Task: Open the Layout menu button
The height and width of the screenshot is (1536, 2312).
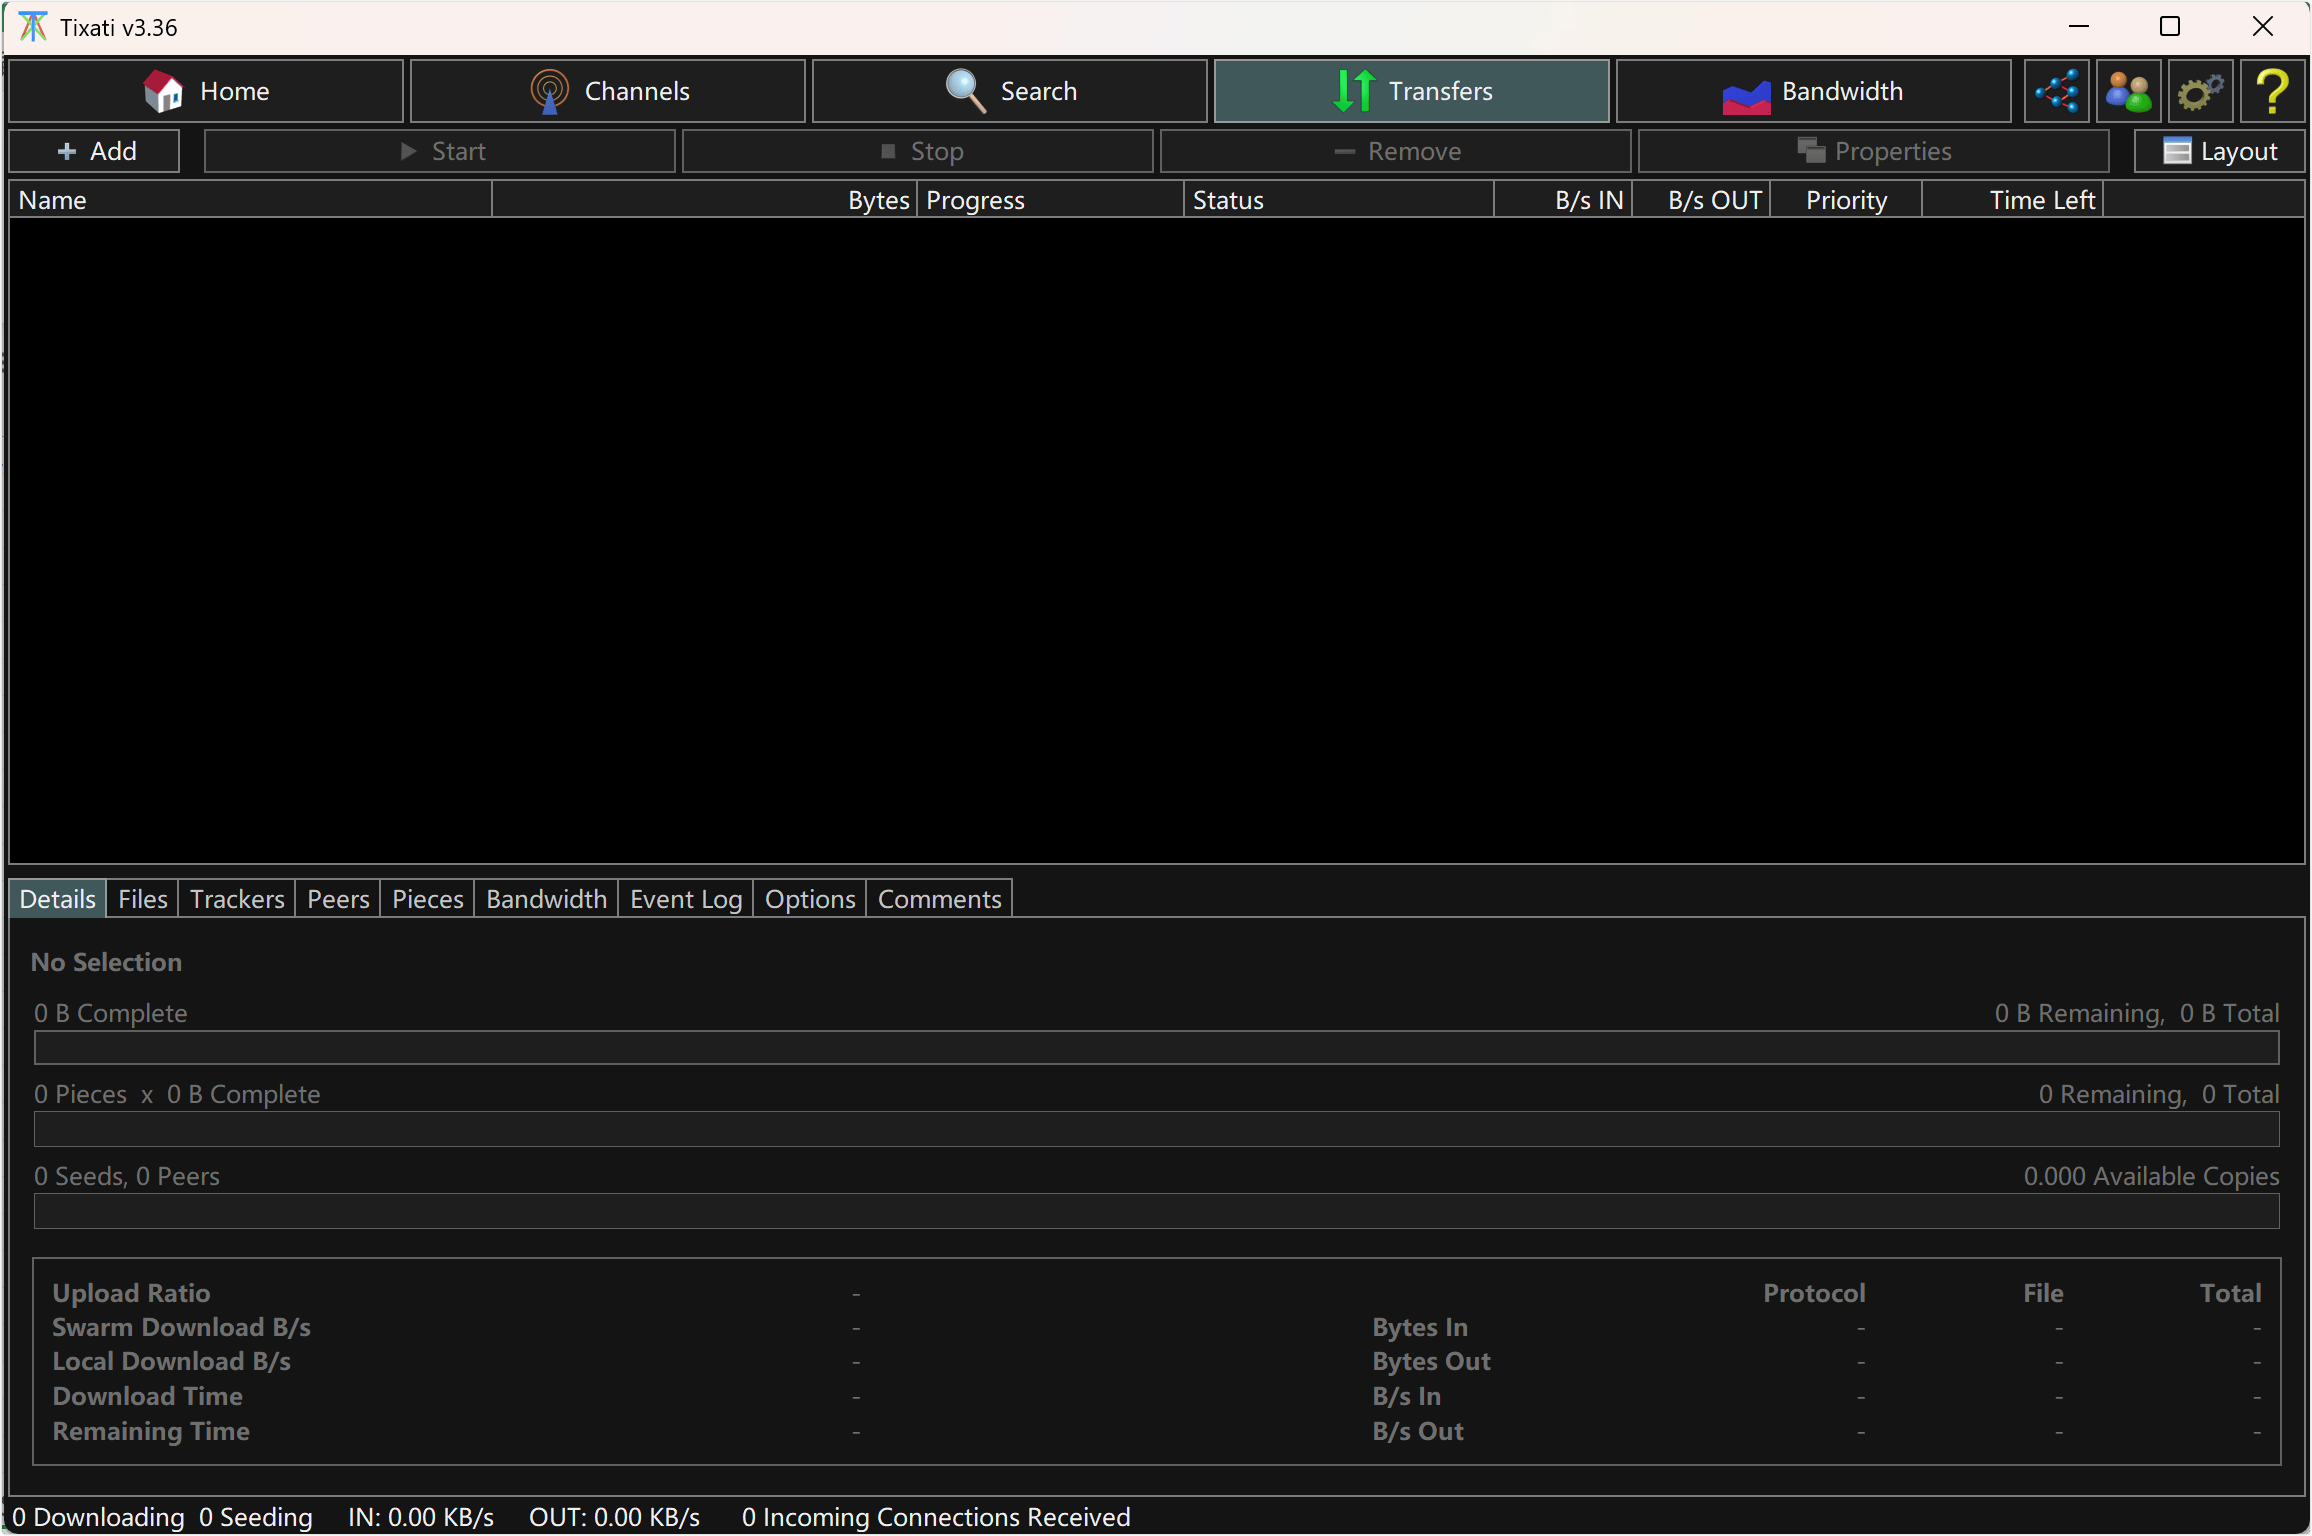Action: tap(2219, 151)
